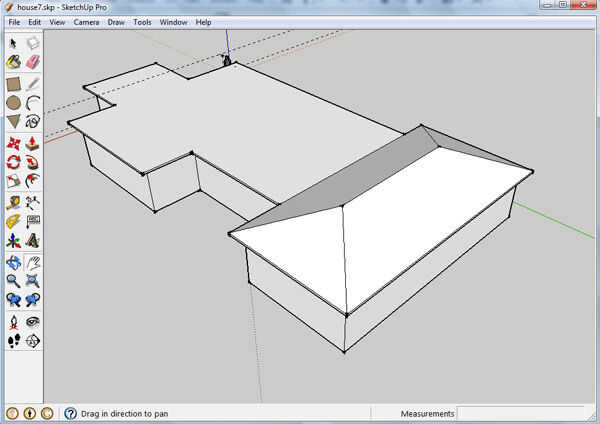Open Instructor via question mark icon

[70, 413]
